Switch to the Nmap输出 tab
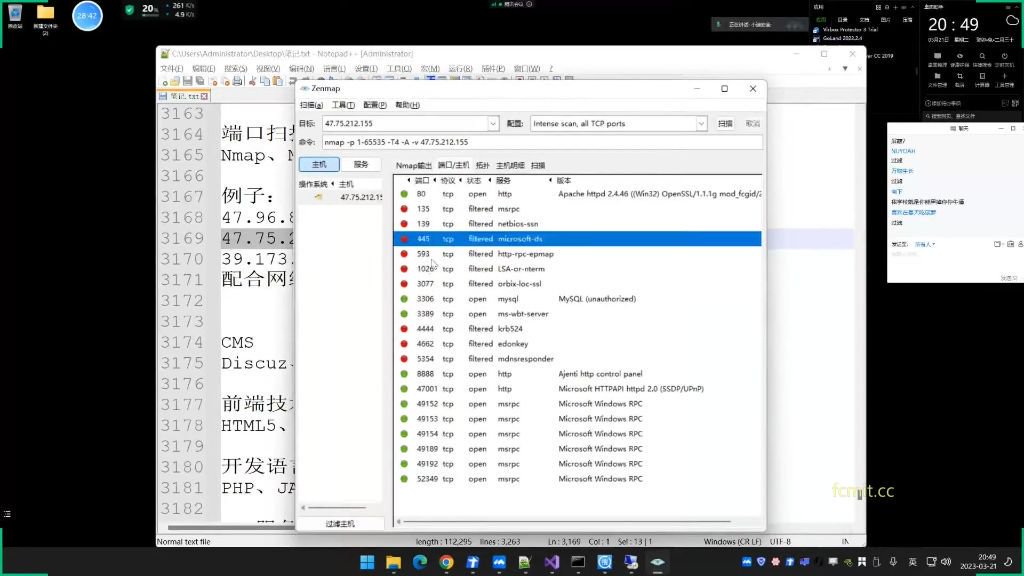 point(413,166)
